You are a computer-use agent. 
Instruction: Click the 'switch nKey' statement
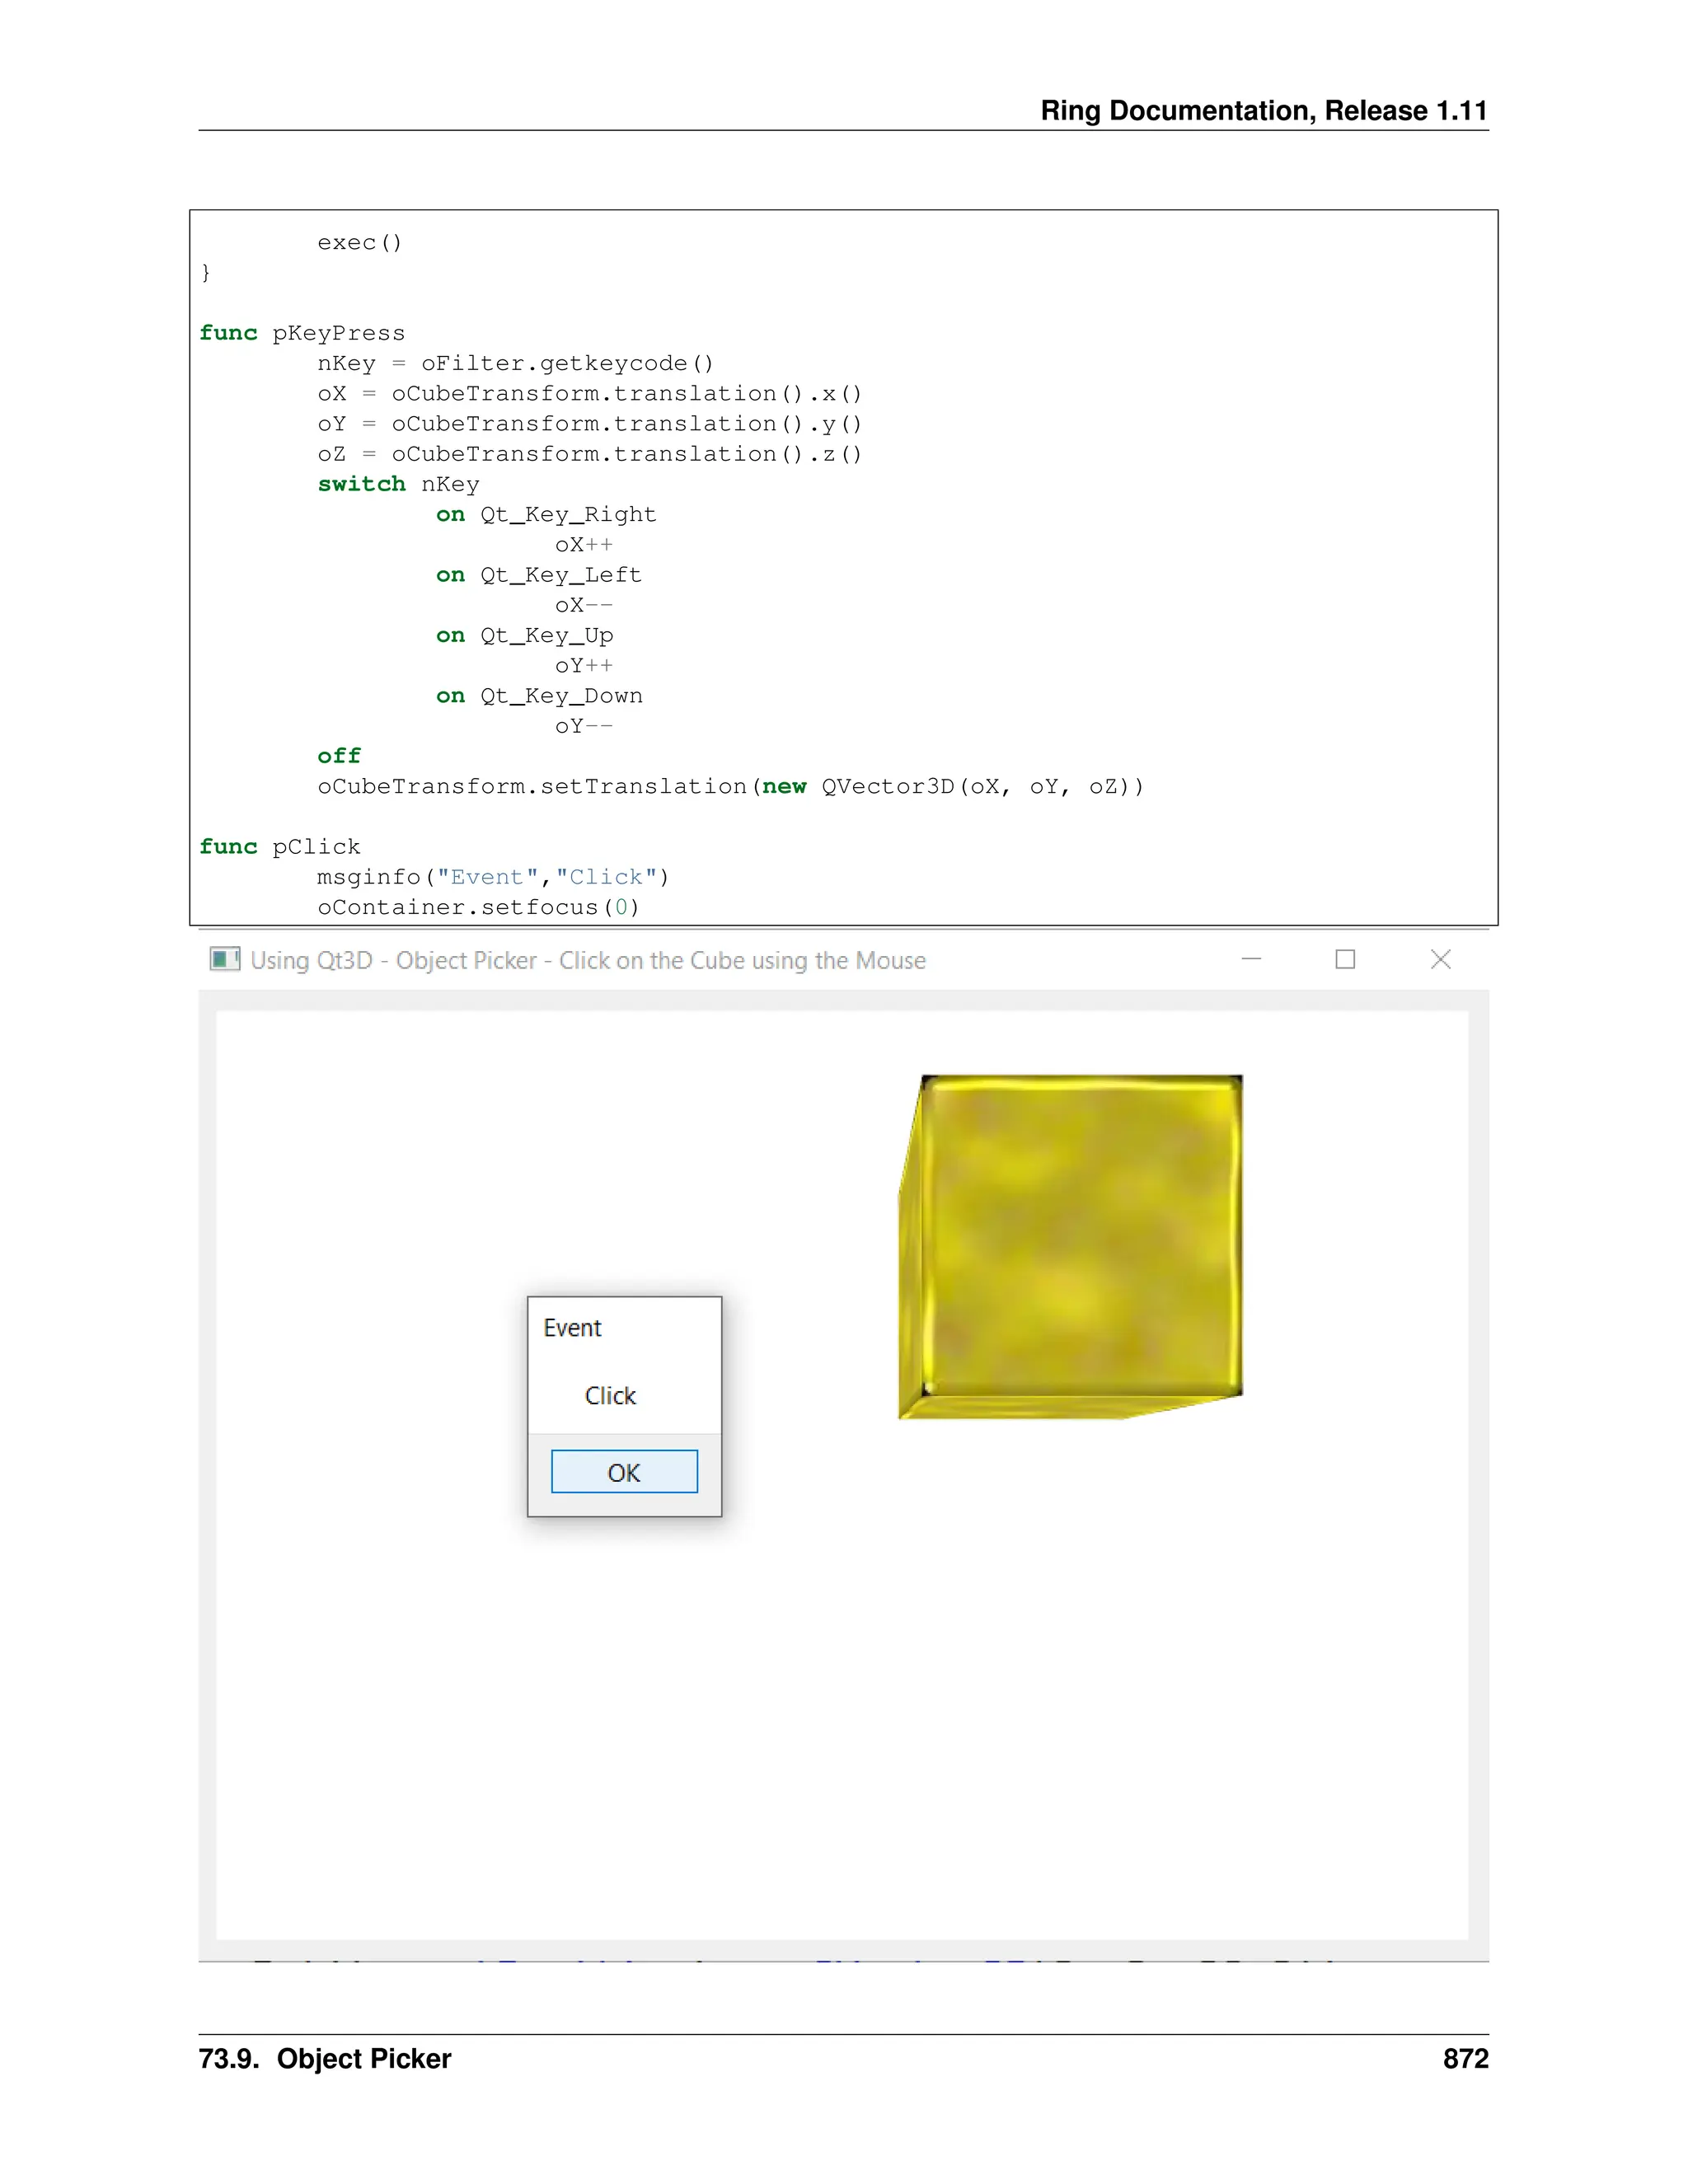398,484
